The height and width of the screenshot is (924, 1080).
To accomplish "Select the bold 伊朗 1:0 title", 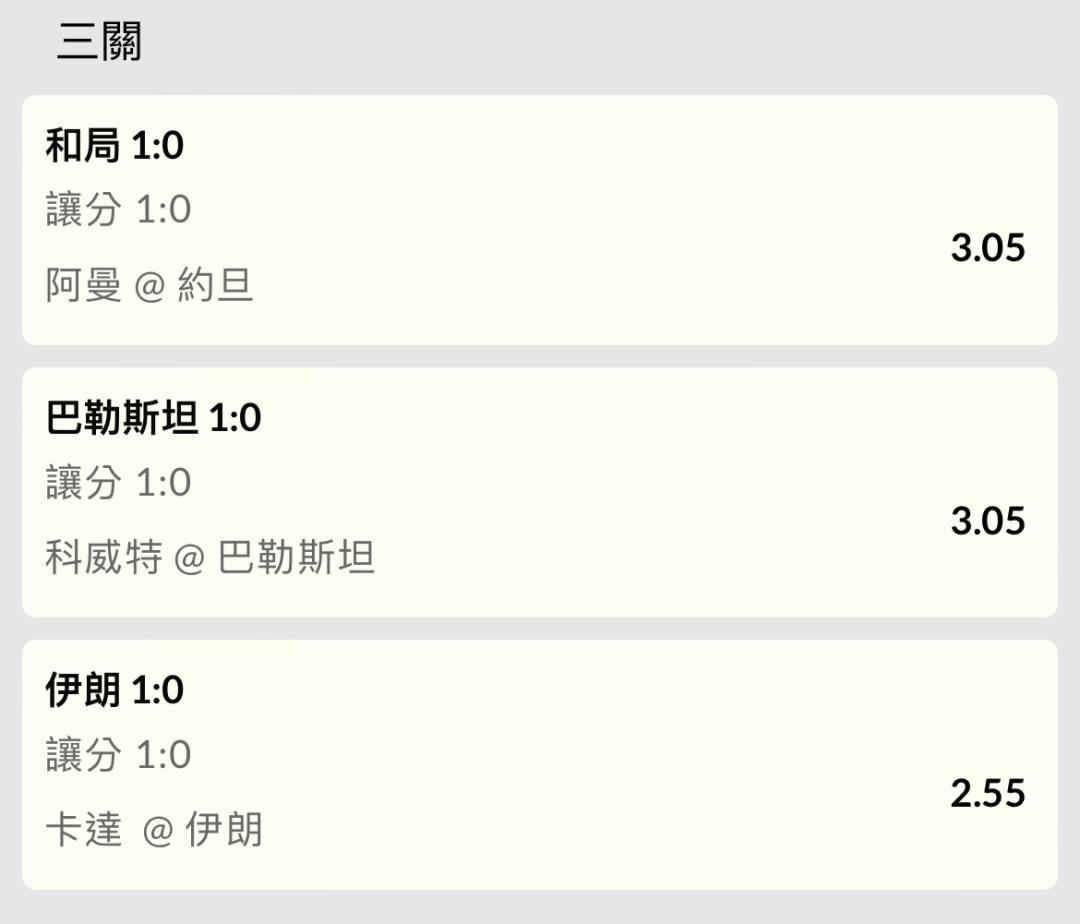I will (114, 690).
